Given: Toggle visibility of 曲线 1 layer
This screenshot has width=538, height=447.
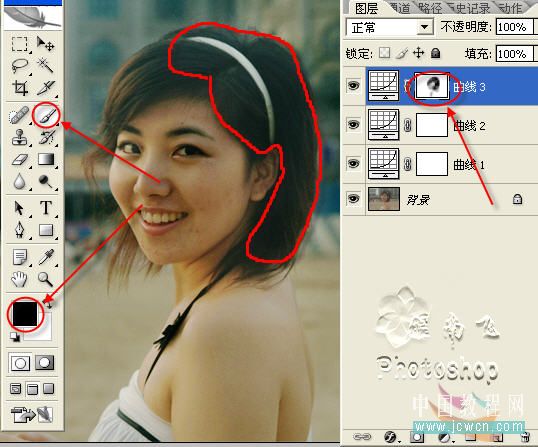Looking at the screenshot, I should point(353,163).
